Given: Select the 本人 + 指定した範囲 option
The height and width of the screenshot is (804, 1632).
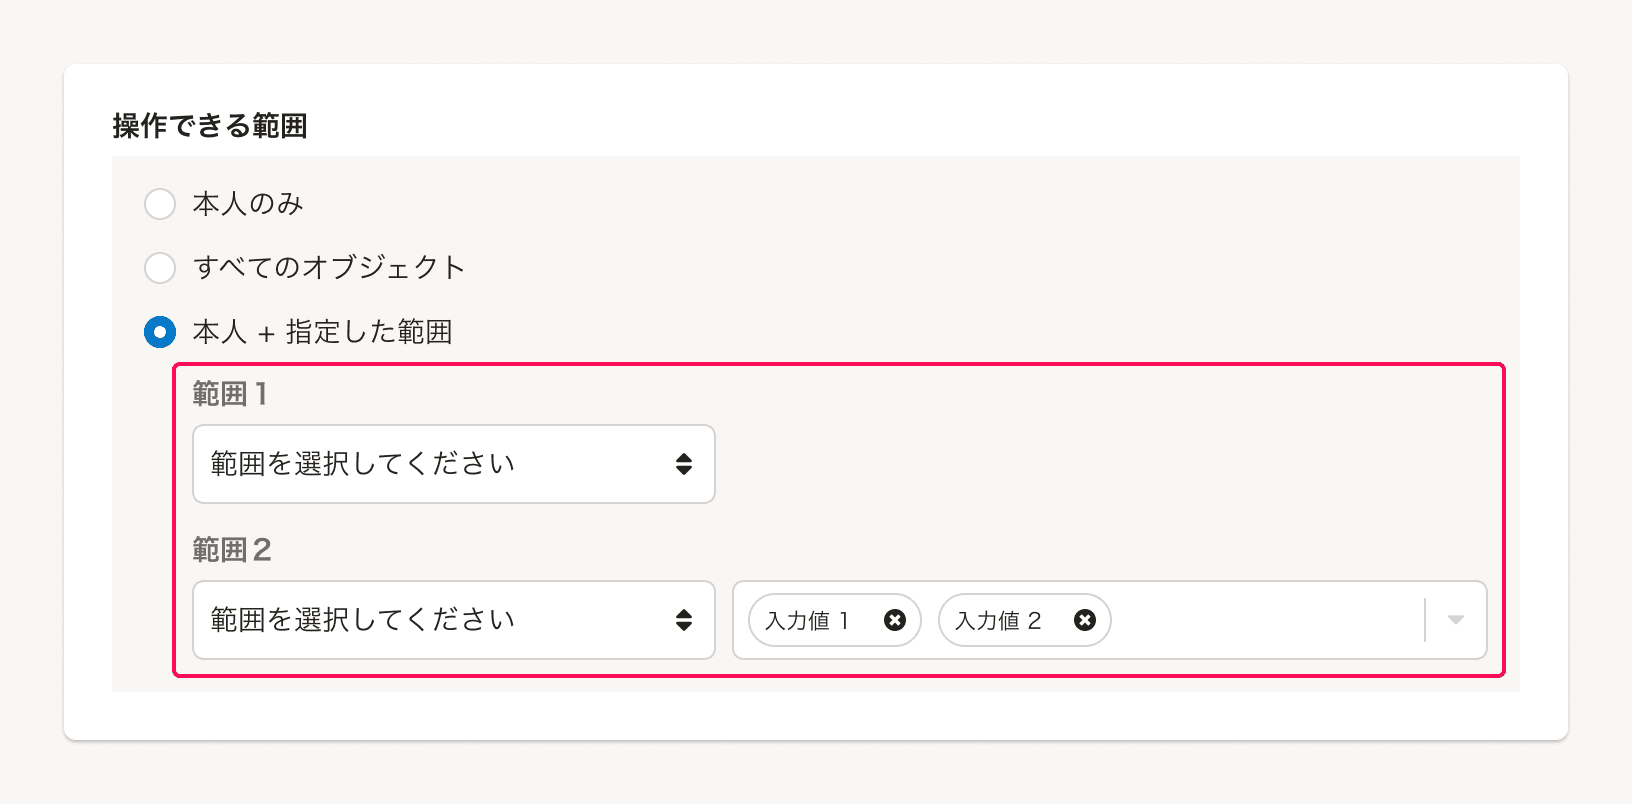Looking at the screenshot, I should [159, 332].
